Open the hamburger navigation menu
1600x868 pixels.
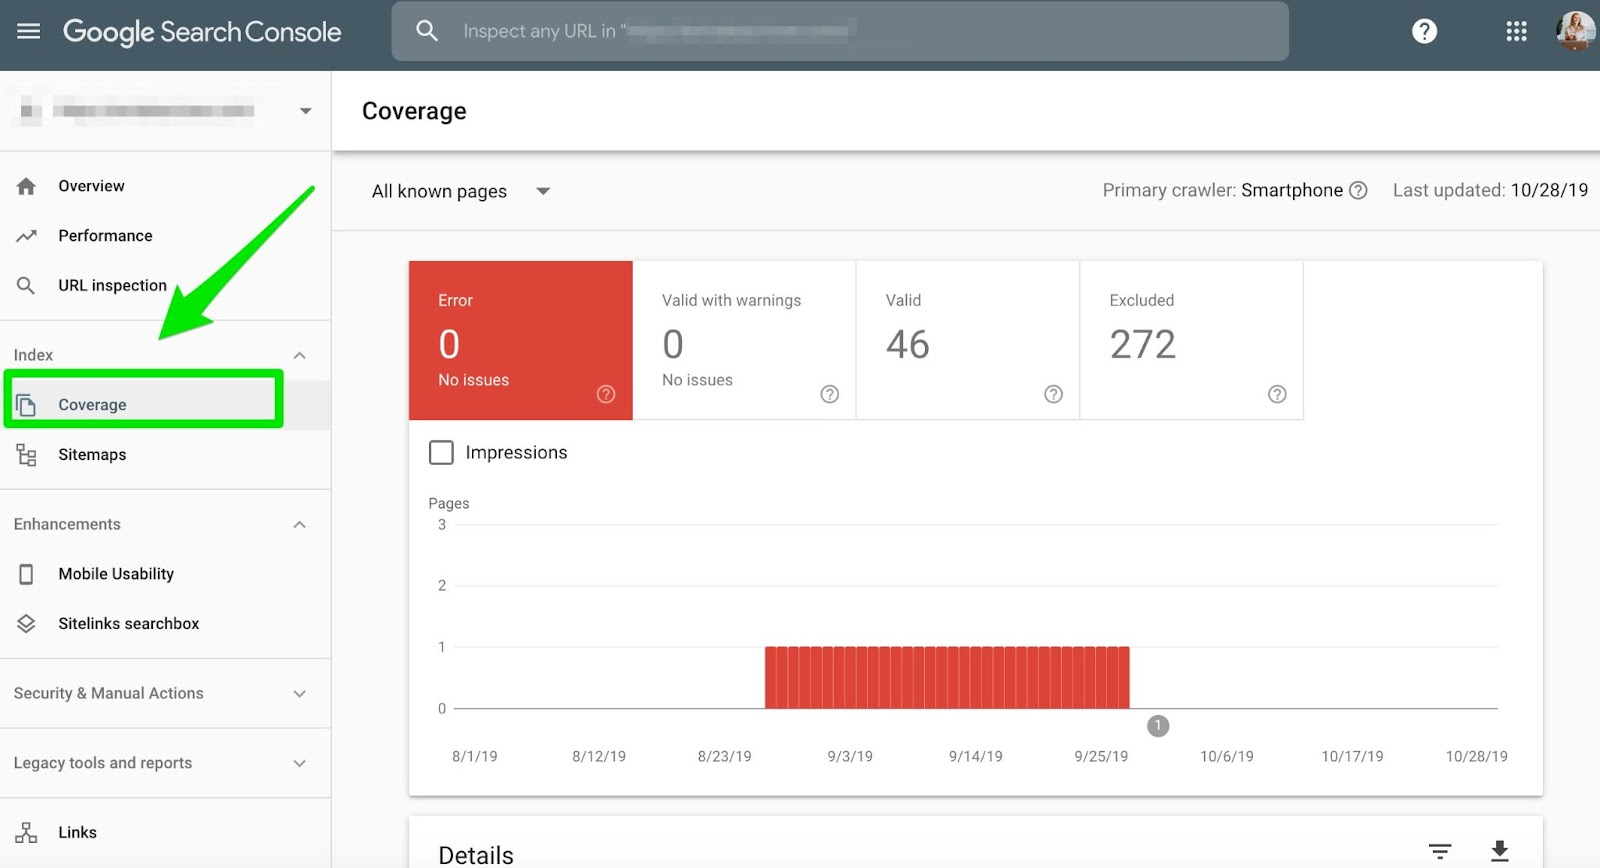click(29, 31)
